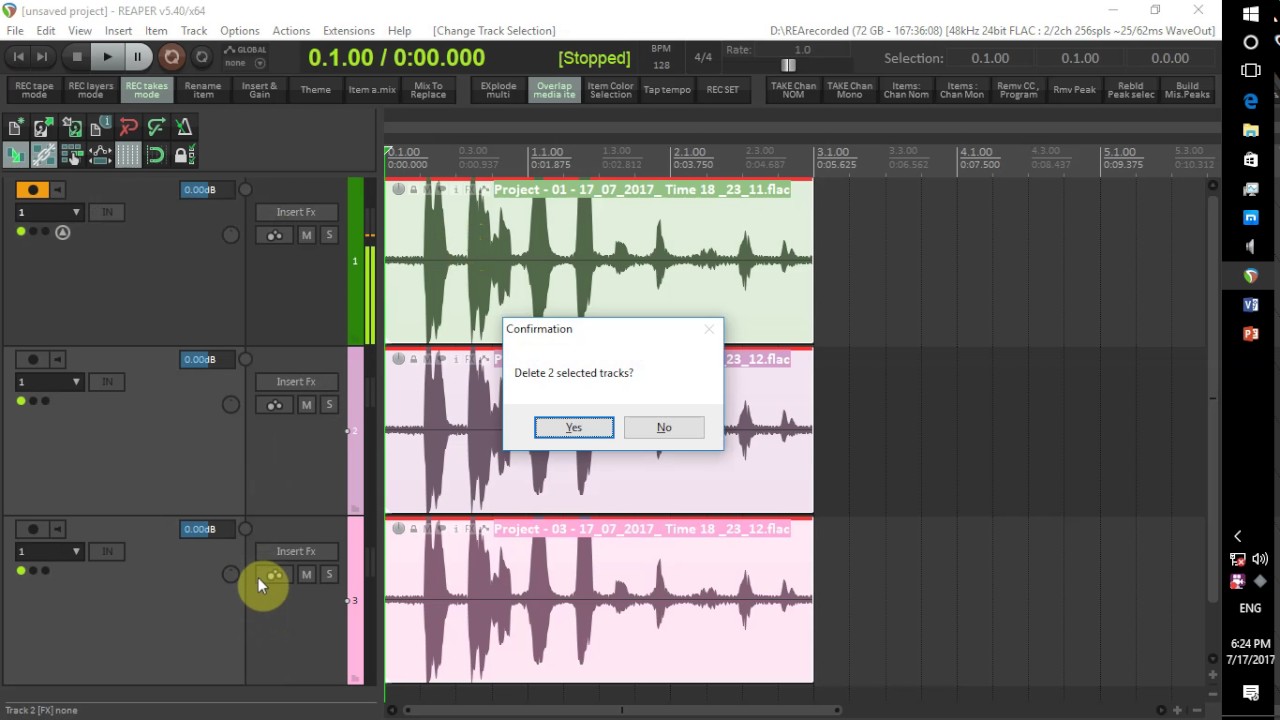Viewport: 1280px width, 720px height.
Task: Toggle the auto-crossfade toolbar icon
Action: (x=15, y=155)
